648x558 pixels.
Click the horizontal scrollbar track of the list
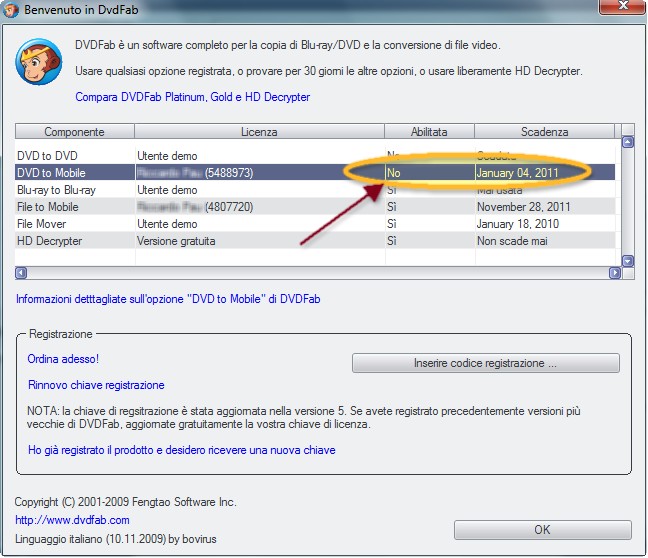tap(318, 273)
